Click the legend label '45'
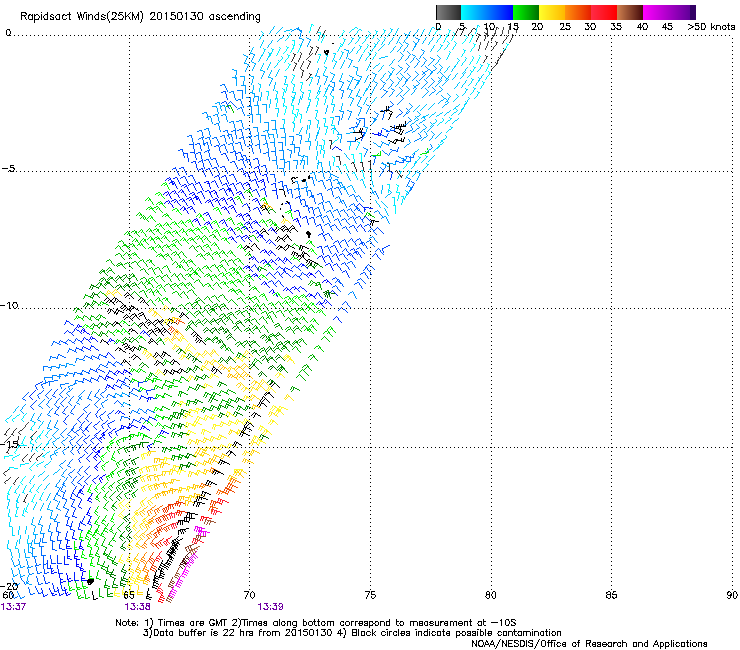 tap(667, 27)
